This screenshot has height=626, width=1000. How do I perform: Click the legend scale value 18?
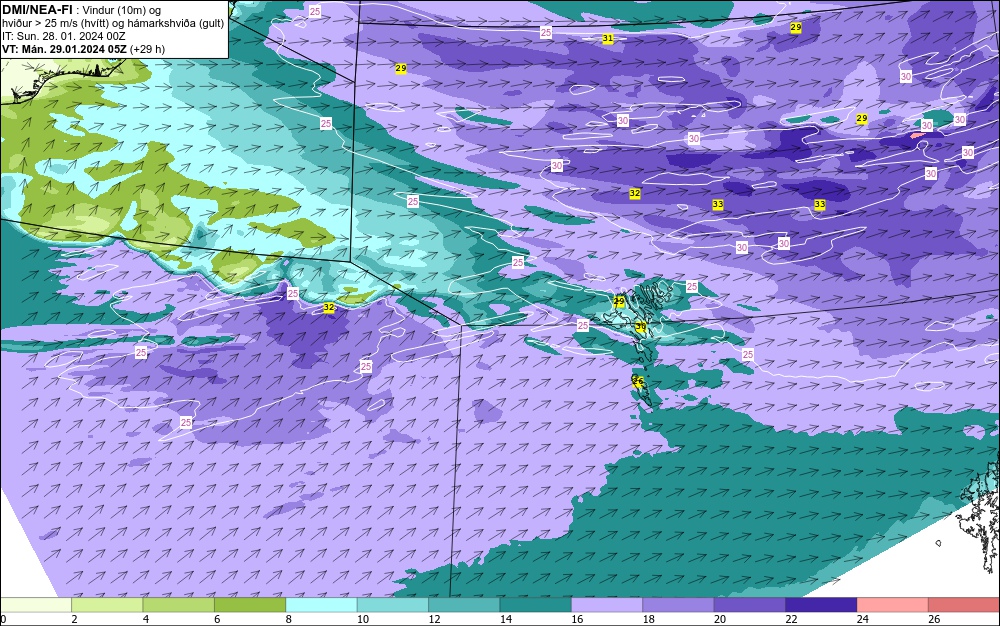click(649, 619)
